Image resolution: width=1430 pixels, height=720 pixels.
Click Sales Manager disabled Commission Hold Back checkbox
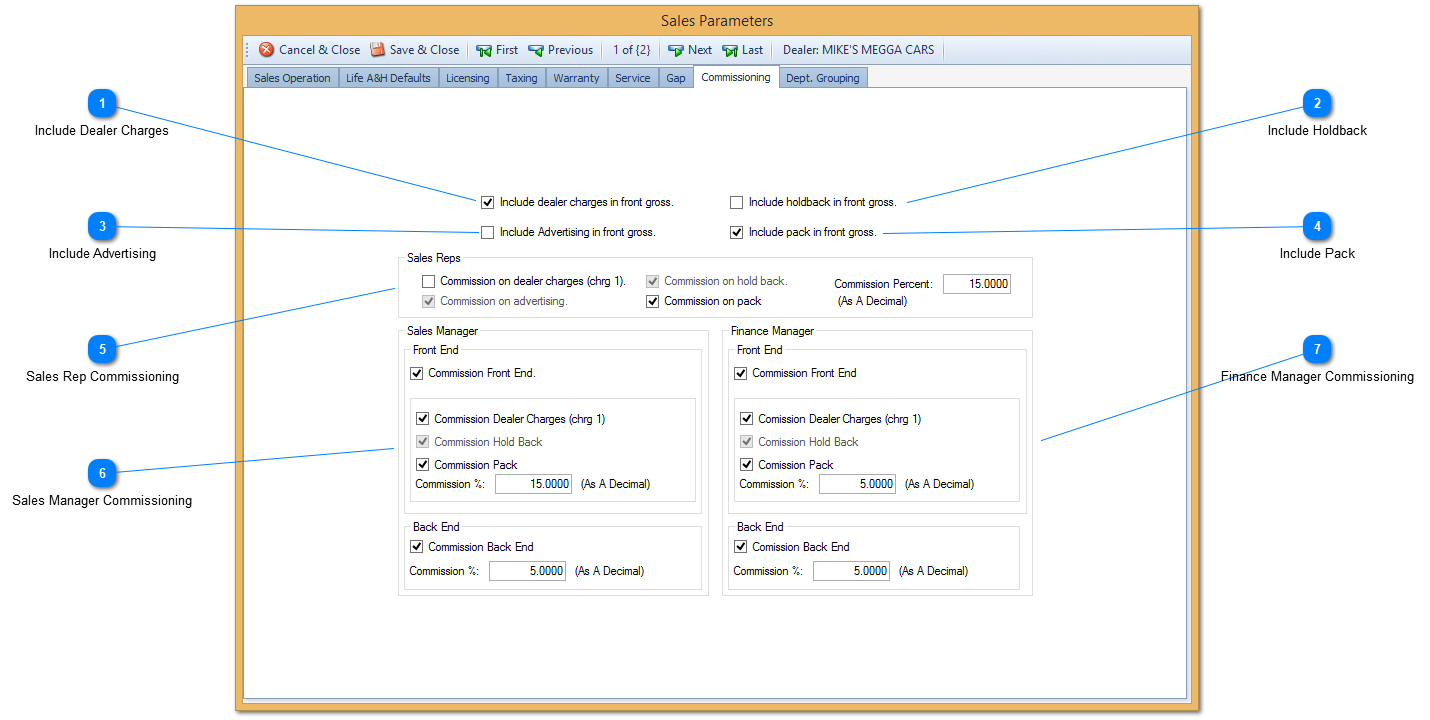point(423,442)
